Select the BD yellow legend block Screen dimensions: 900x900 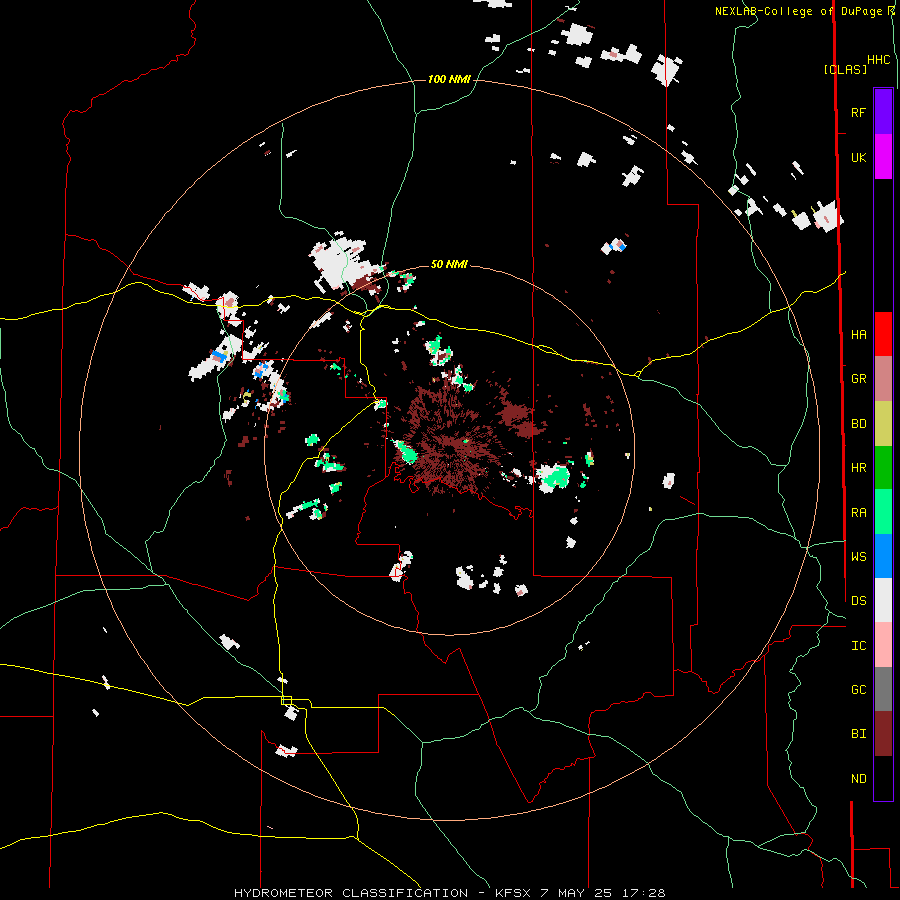883,424
